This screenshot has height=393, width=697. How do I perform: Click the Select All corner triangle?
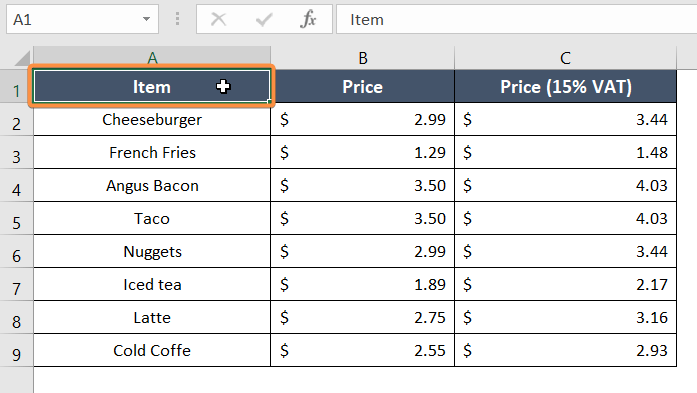click(20, 59)
